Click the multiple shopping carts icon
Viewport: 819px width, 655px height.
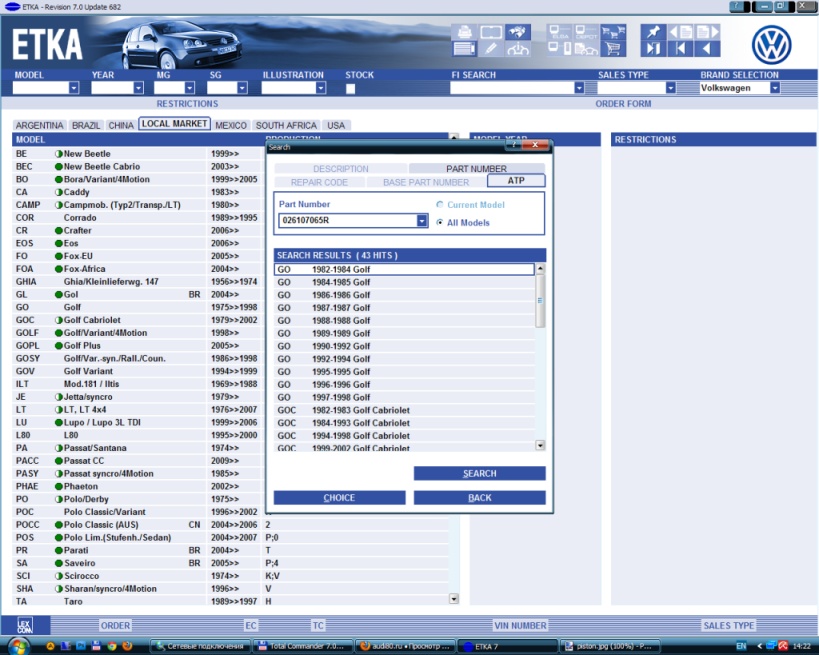click(x=613, y=32)
